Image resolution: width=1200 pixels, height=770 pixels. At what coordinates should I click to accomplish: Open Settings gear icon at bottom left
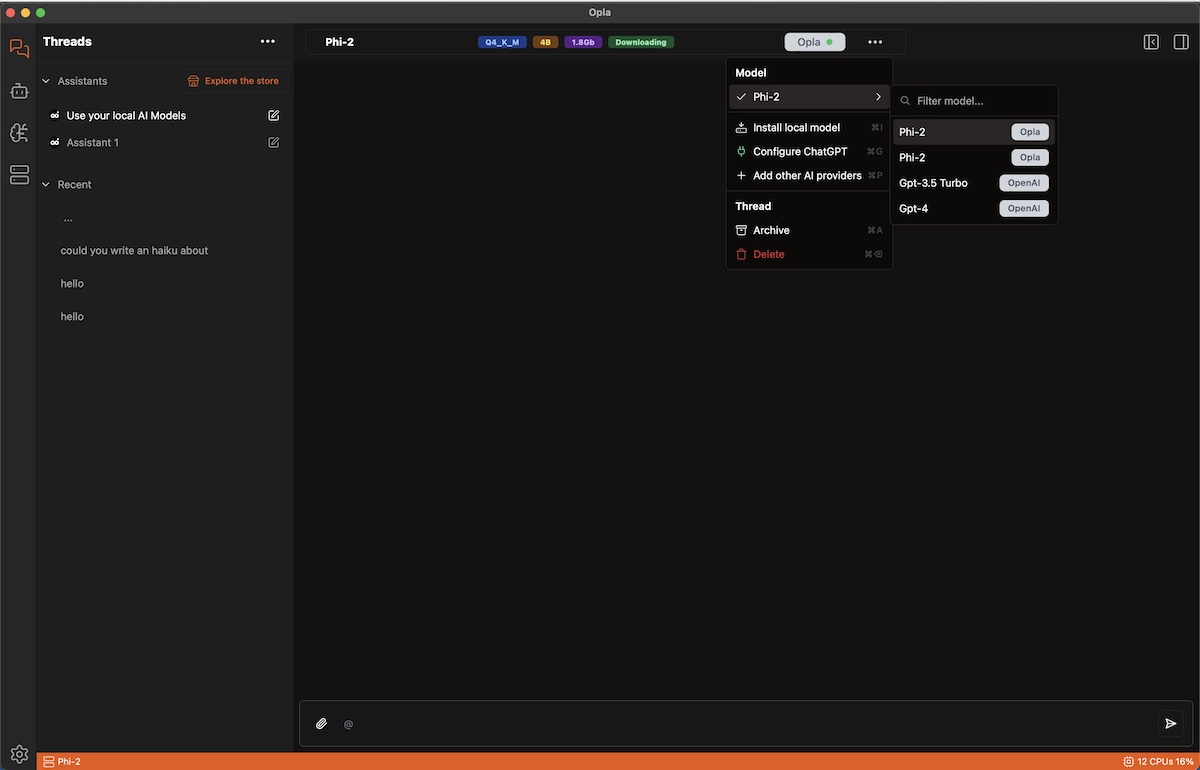[x=18, y=753]
